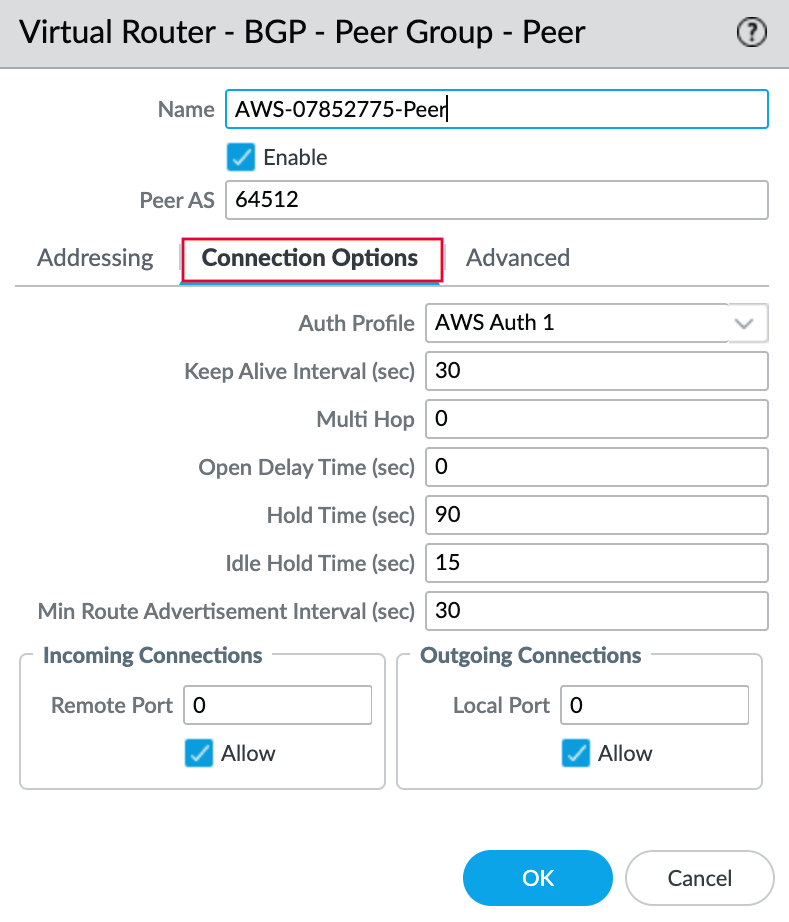Enable the peer with the Enable checkbox
789x922 pixels.
241,157
